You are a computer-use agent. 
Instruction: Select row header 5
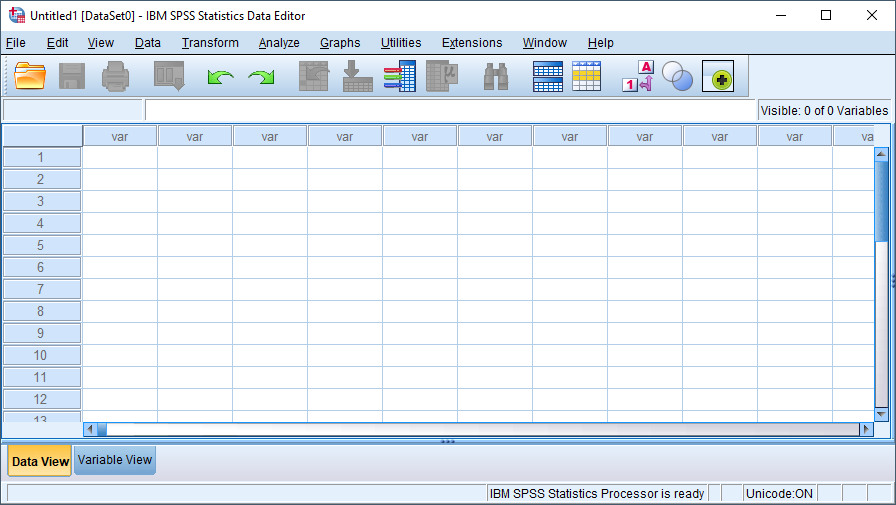(x=42, y=245)
